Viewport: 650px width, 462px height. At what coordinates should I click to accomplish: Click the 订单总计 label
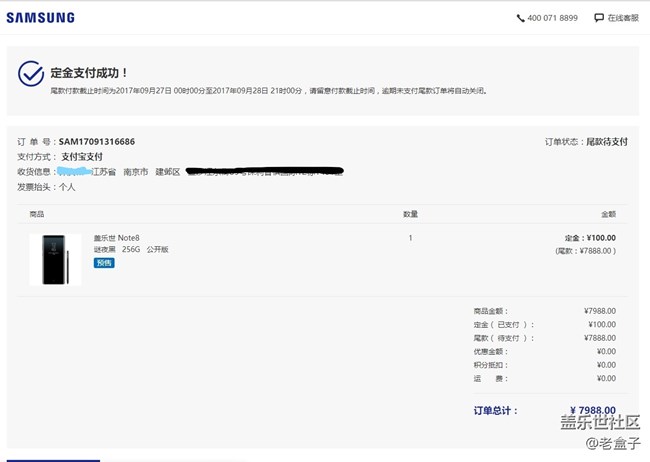pyautogui.click(x=496, y=411)
